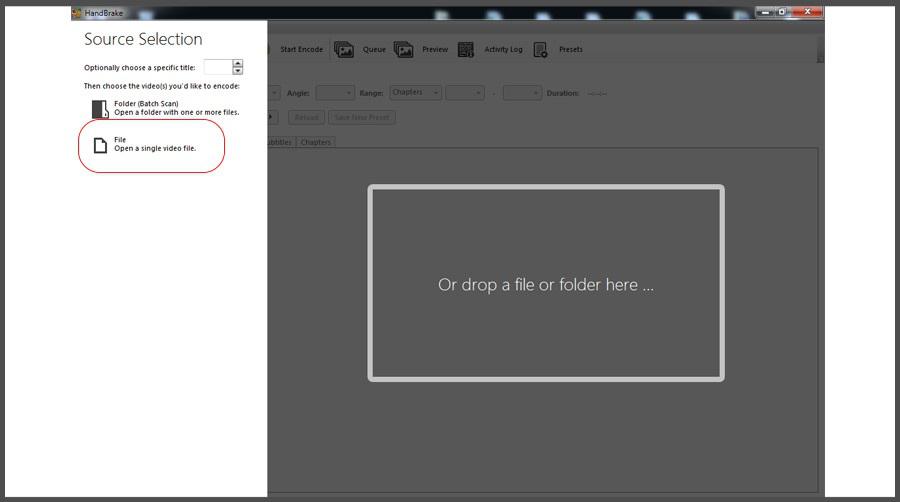This screenshot has width=900, height=502.
Task: Open the Activity Log toolbar icon
Action: [465, 50]
